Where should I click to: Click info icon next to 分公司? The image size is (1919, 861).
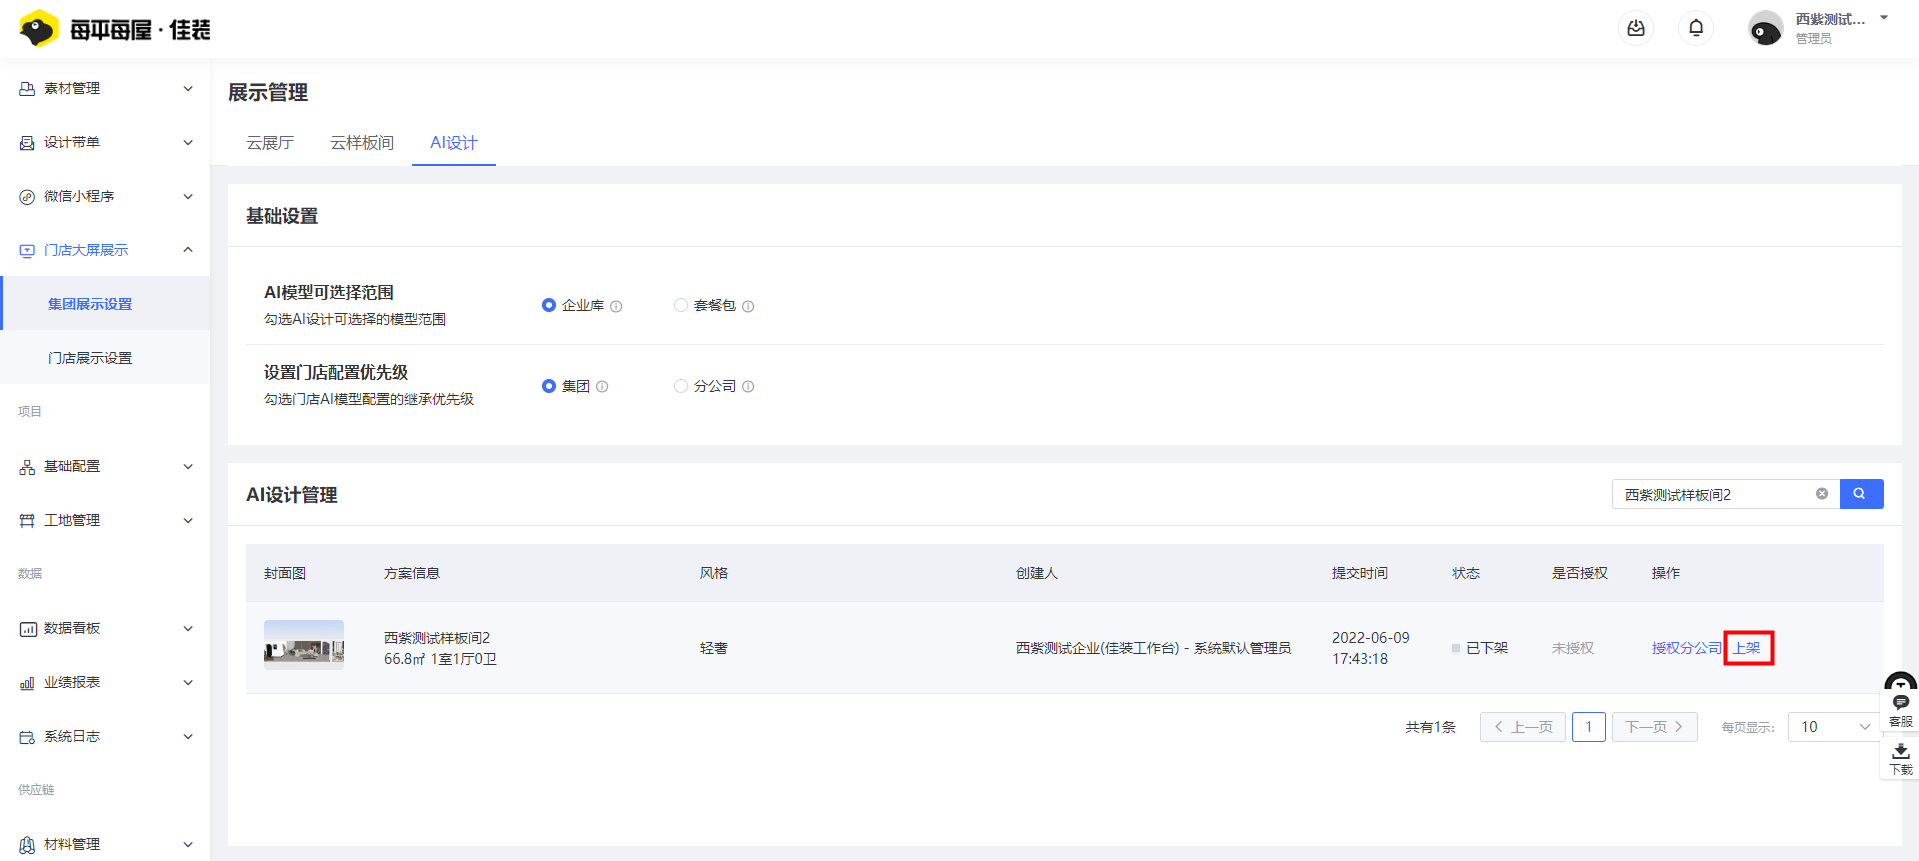(748, 387)
